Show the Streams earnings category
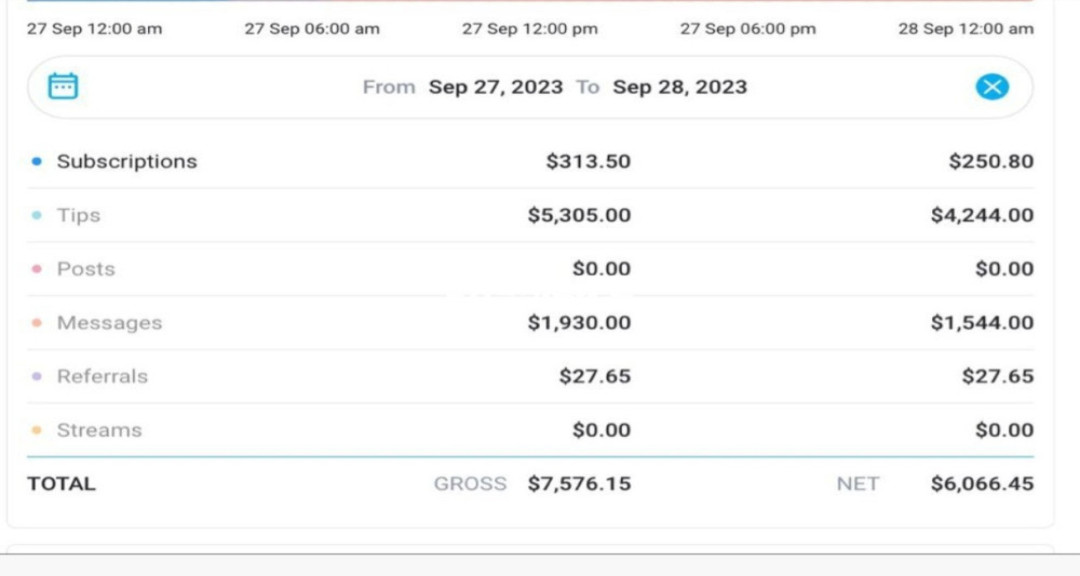This screenshot has height=576, width=1080. pos(99,430)
